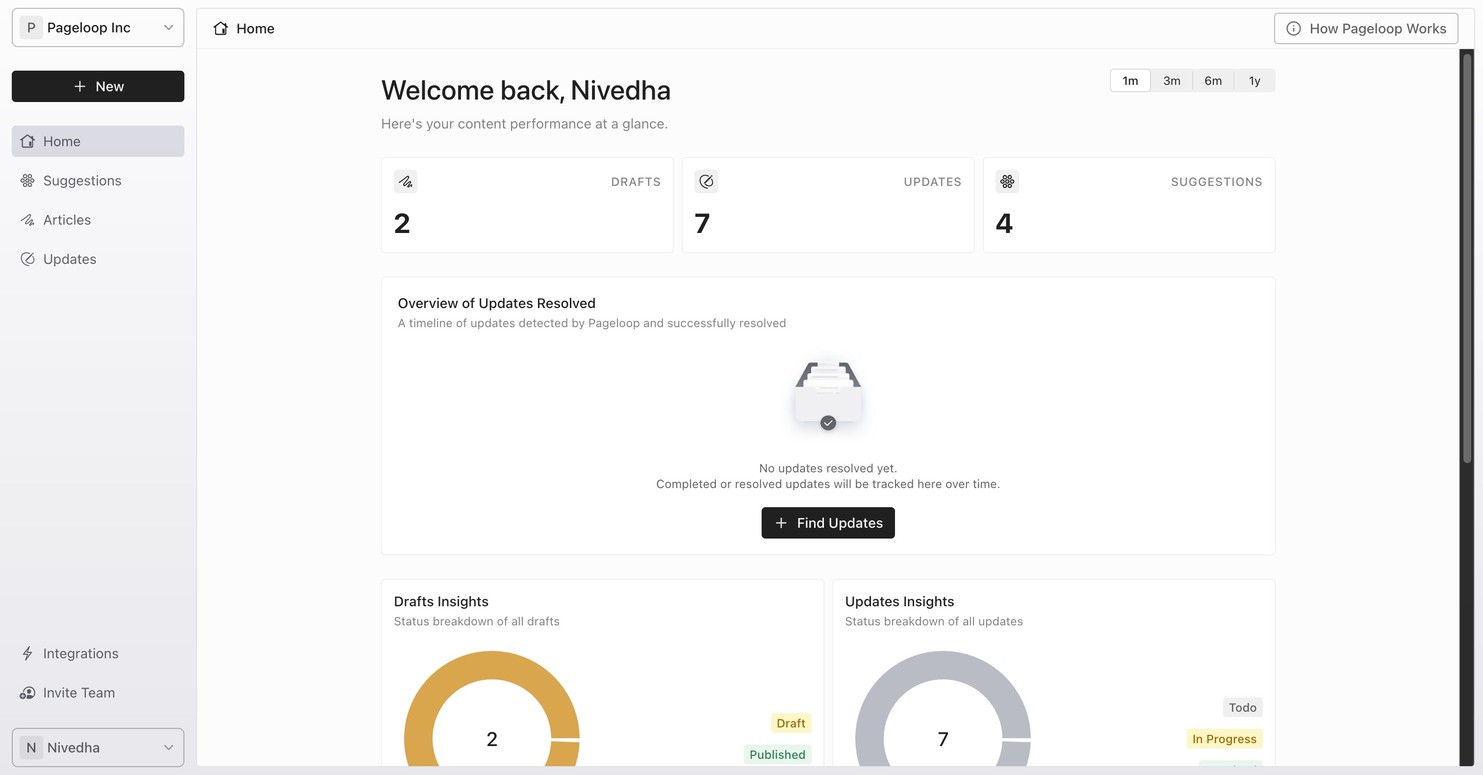The height and width of the screenshot is (775, 1483).
Task: Click the Integrations label in sidebar
Action: click(x=81, y=653)
